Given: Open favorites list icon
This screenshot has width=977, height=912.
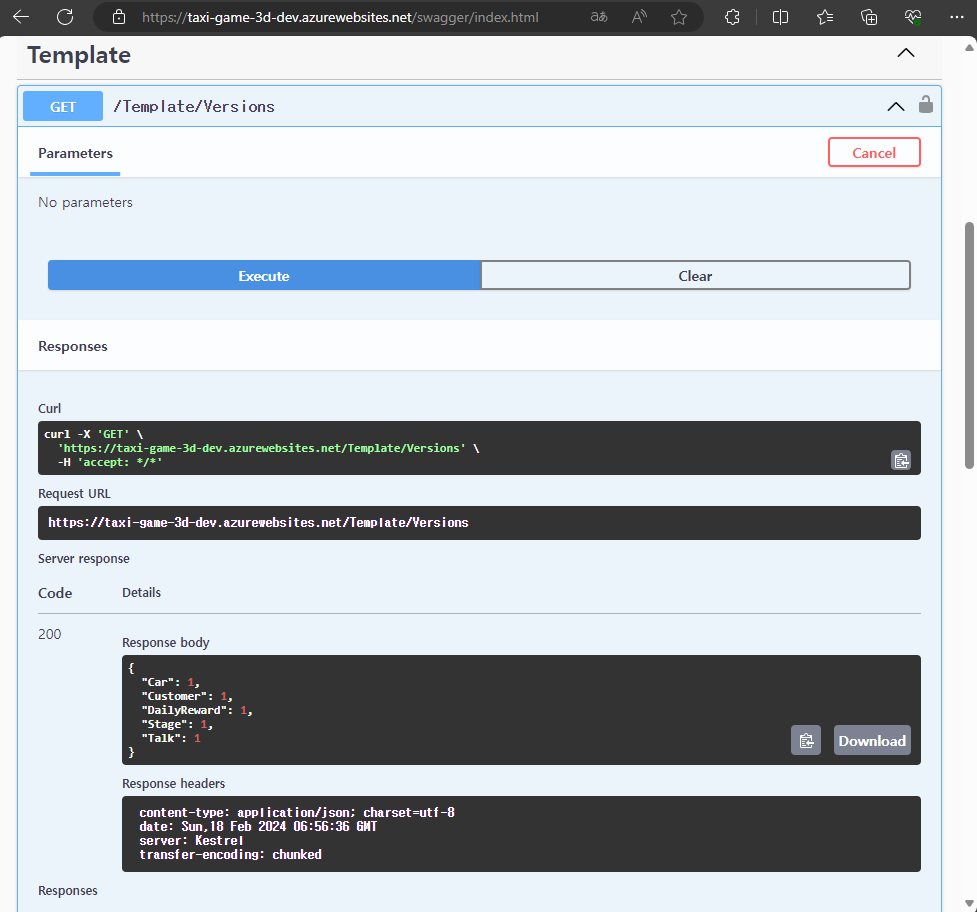Looking at the screenshot, I should [825, 17].
